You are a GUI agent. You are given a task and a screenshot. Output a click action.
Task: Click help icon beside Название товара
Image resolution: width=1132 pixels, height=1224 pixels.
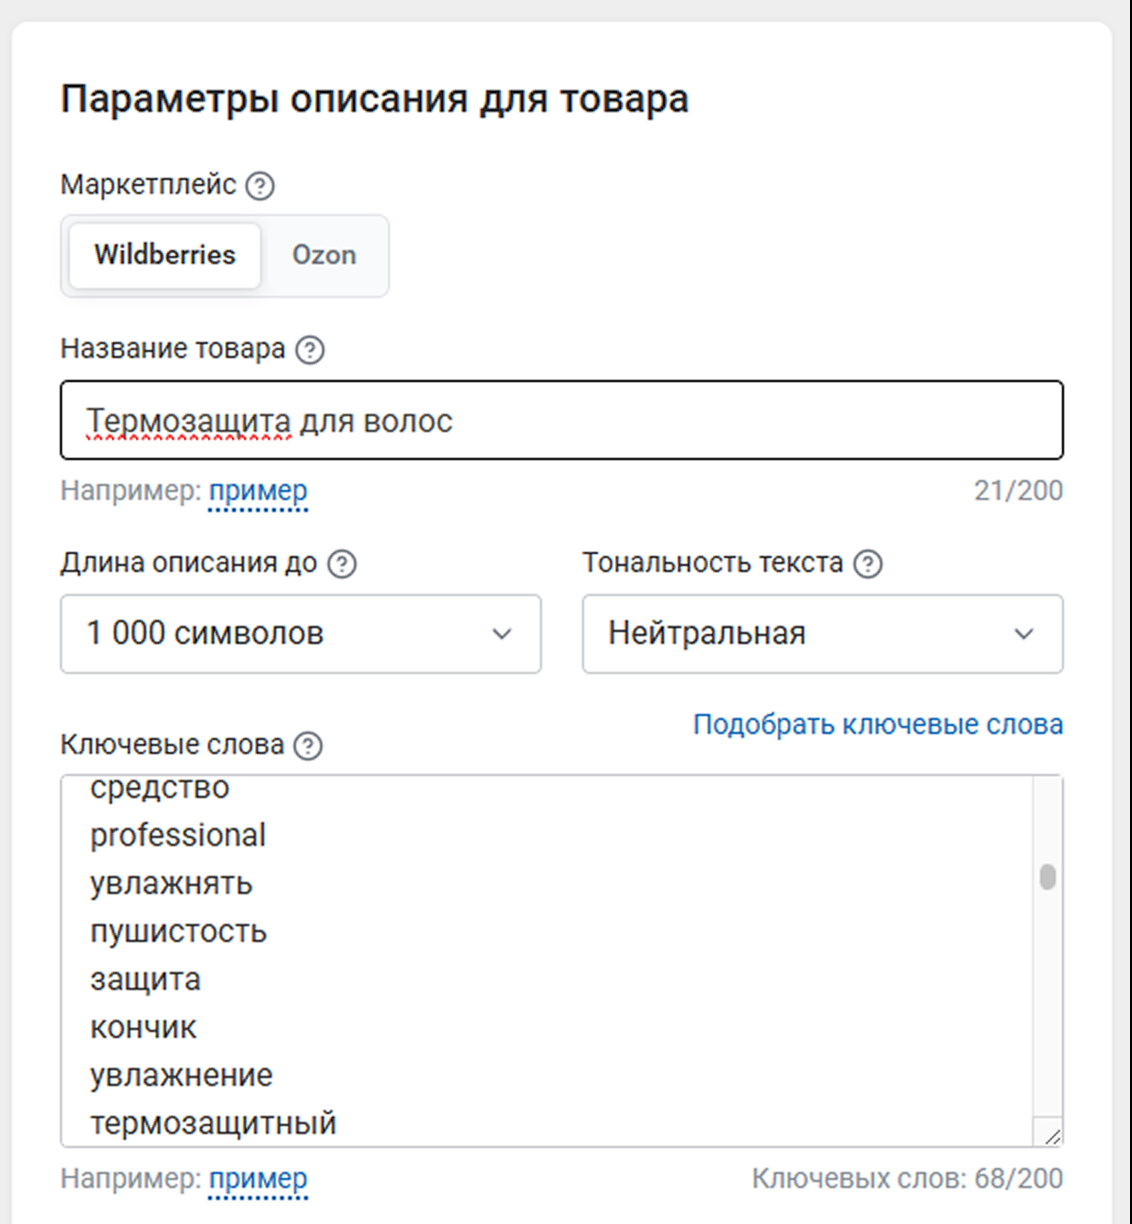click(311, 350)
